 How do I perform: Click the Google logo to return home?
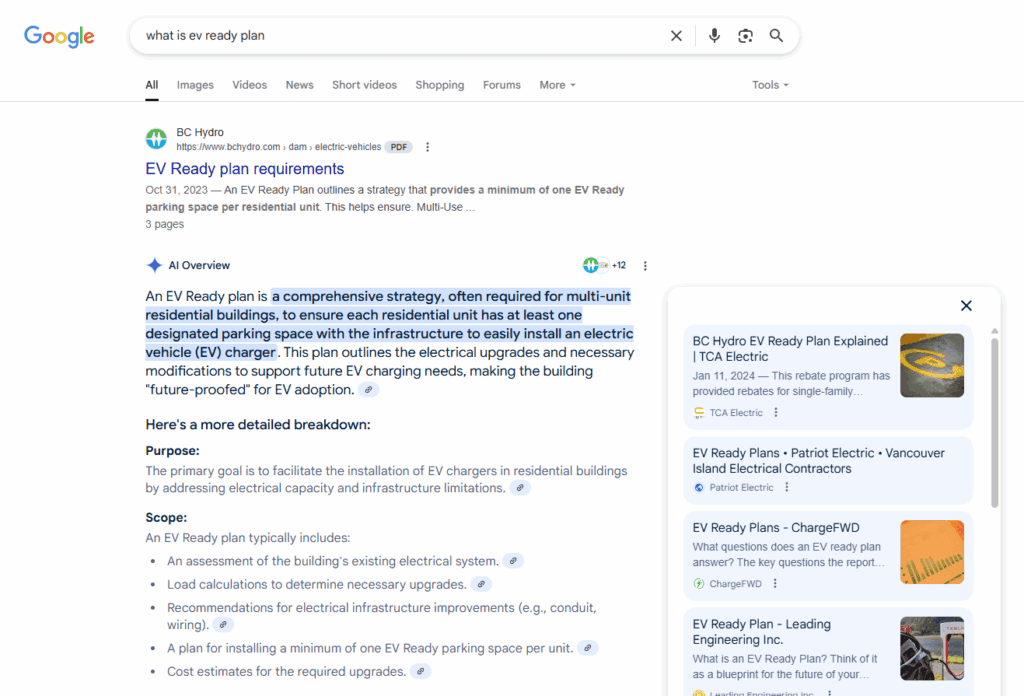[x=58, y=36]
